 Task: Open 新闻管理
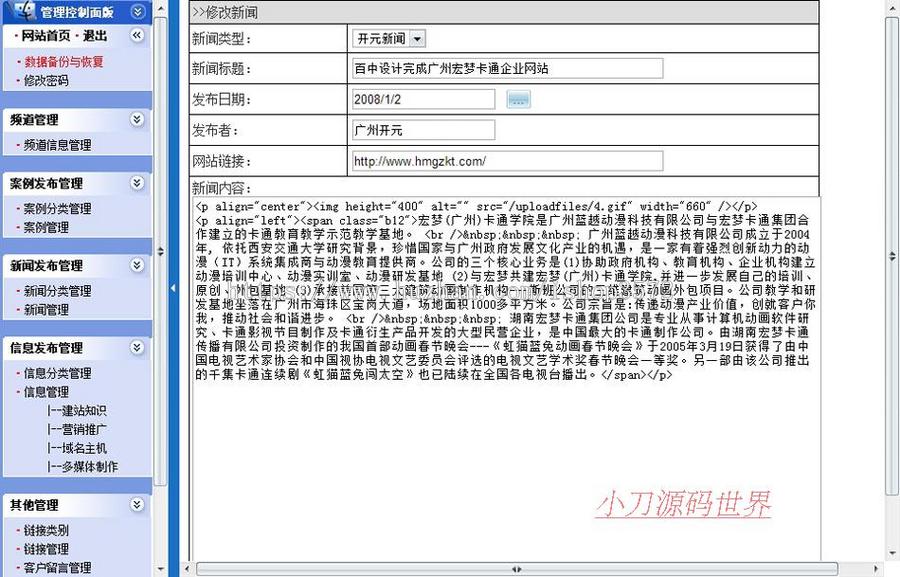coord(46,310)
